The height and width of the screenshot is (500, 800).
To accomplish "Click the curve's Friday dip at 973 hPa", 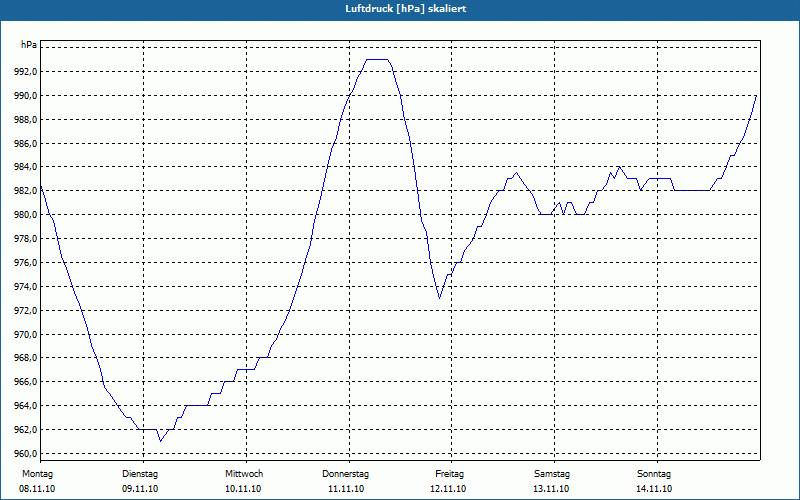I will (x=439, y=298).
